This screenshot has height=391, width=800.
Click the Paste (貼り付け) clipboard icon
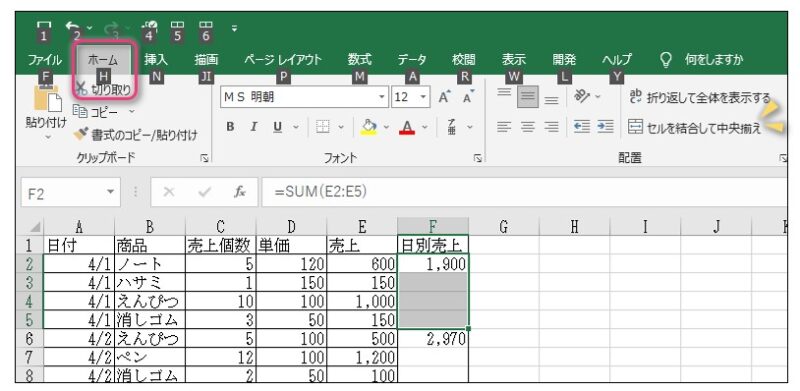coord(47,100)
